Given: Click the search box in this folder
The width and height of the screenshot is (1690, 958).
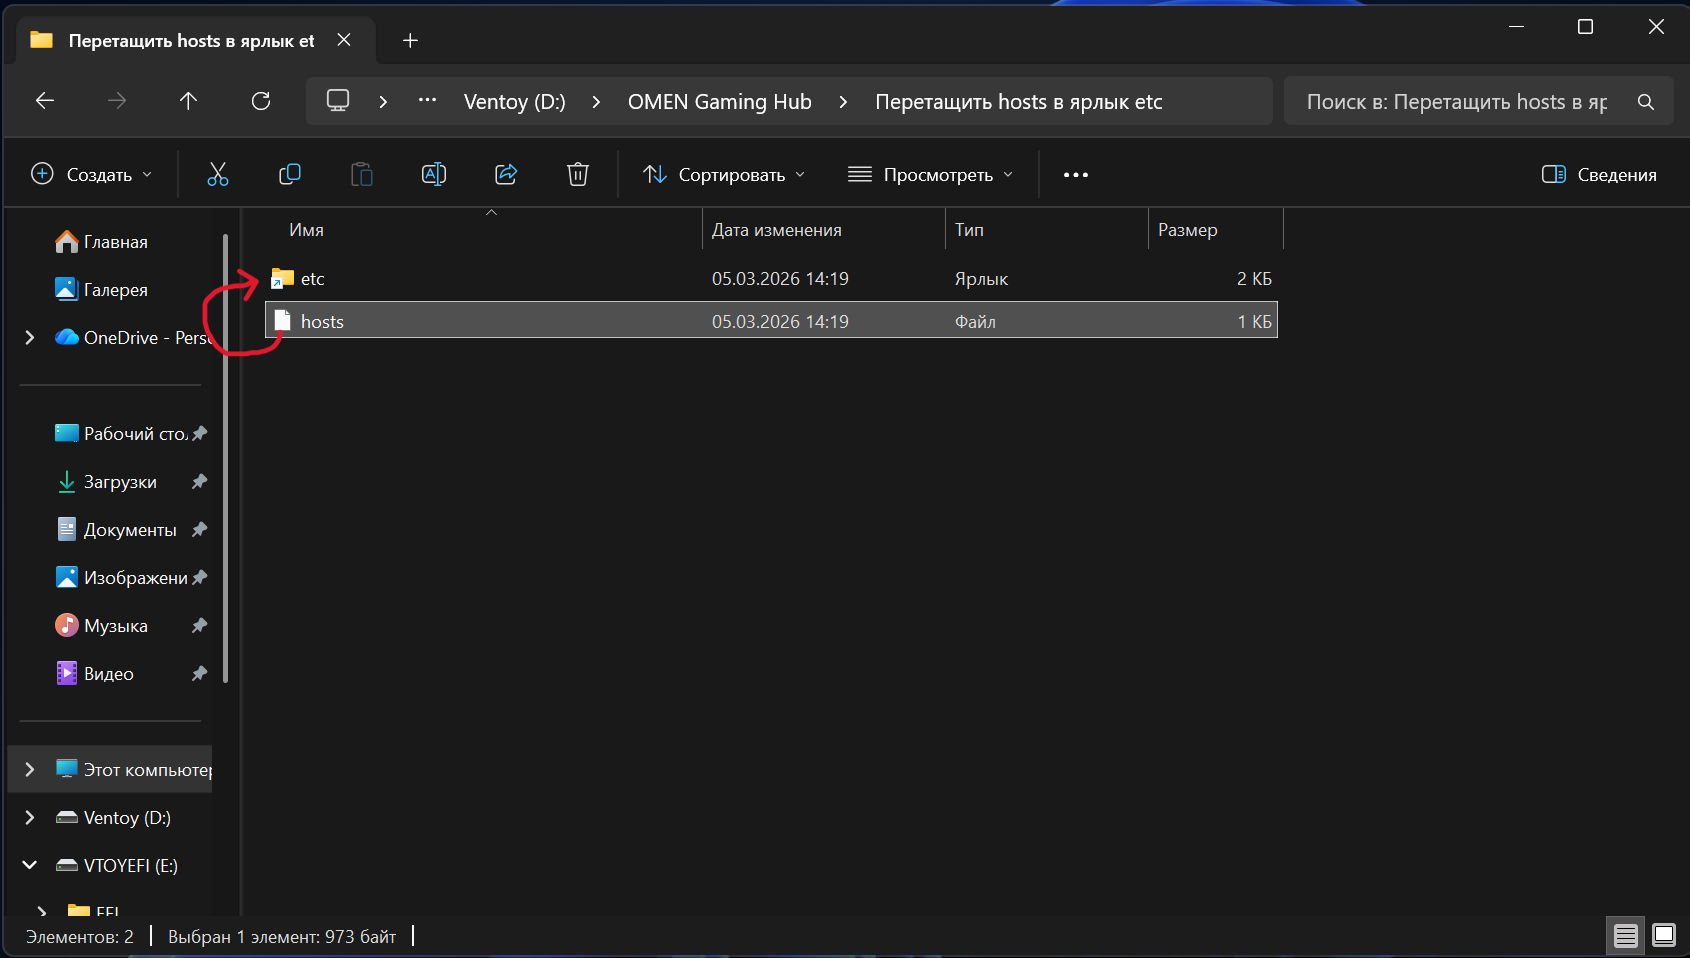Looking at the screenshot, I should click(1460, 102).
